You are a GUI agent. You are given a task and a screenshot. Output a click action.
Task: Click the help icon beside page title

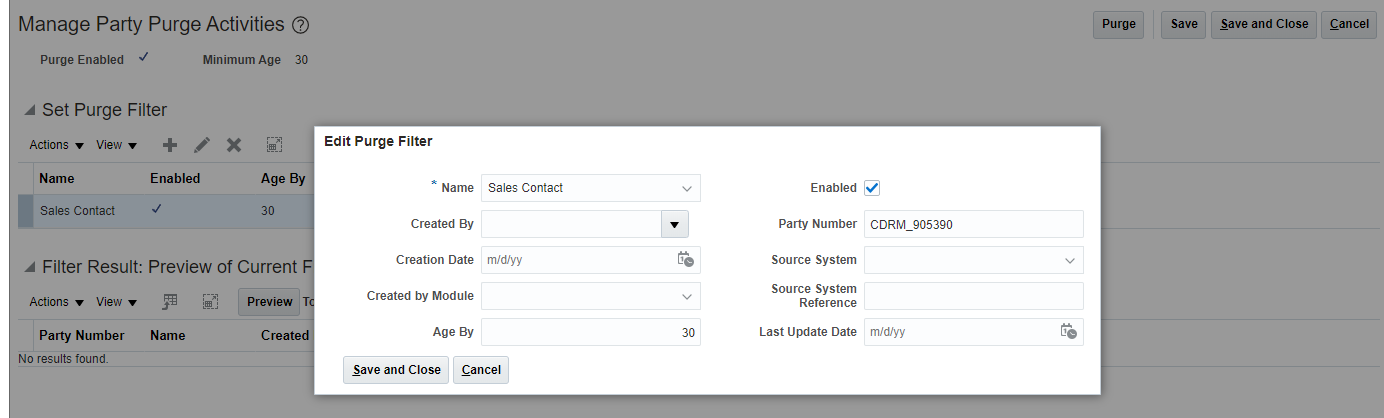[300, 25]
